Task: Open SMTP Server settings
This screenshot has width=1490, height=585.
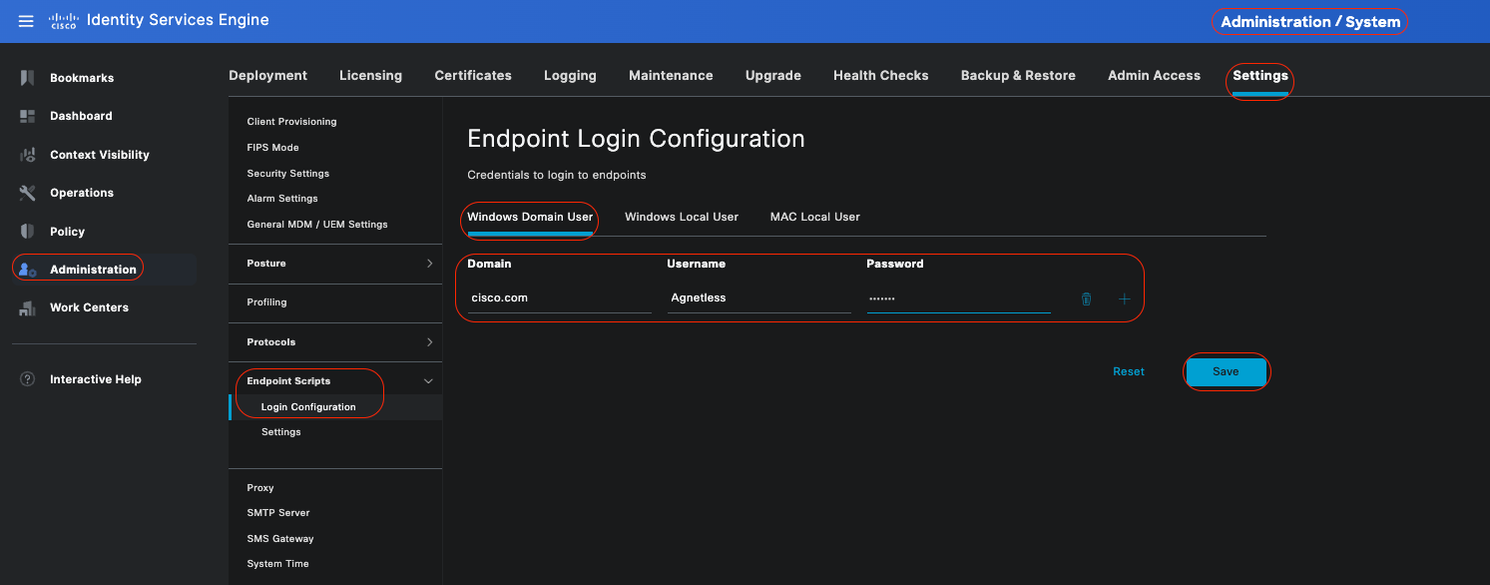Action: [x=278, y=513]
